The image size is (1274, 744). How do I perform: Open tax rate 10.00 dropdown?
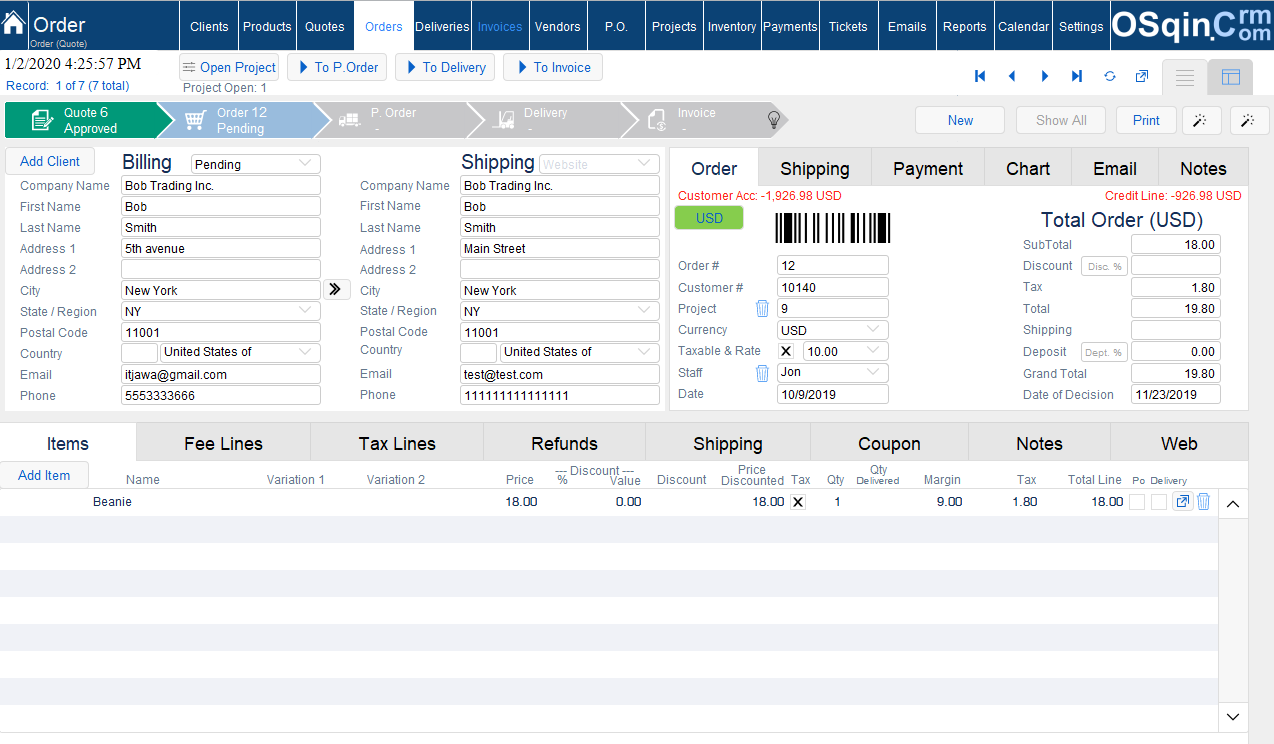pyautogui.click(x=846, y=351)
